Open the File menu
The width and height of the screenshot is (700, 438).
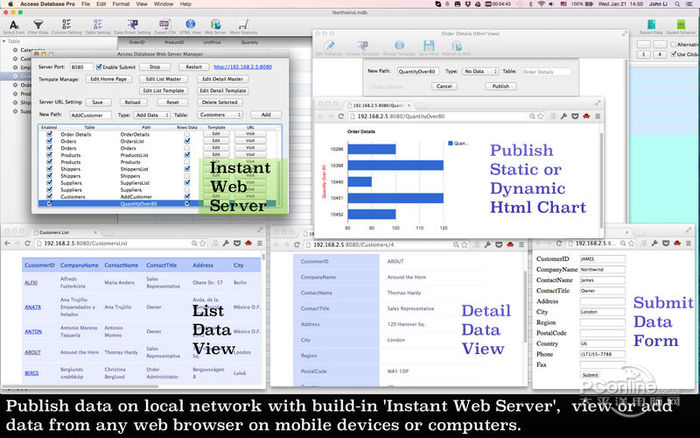click(86, 4)
